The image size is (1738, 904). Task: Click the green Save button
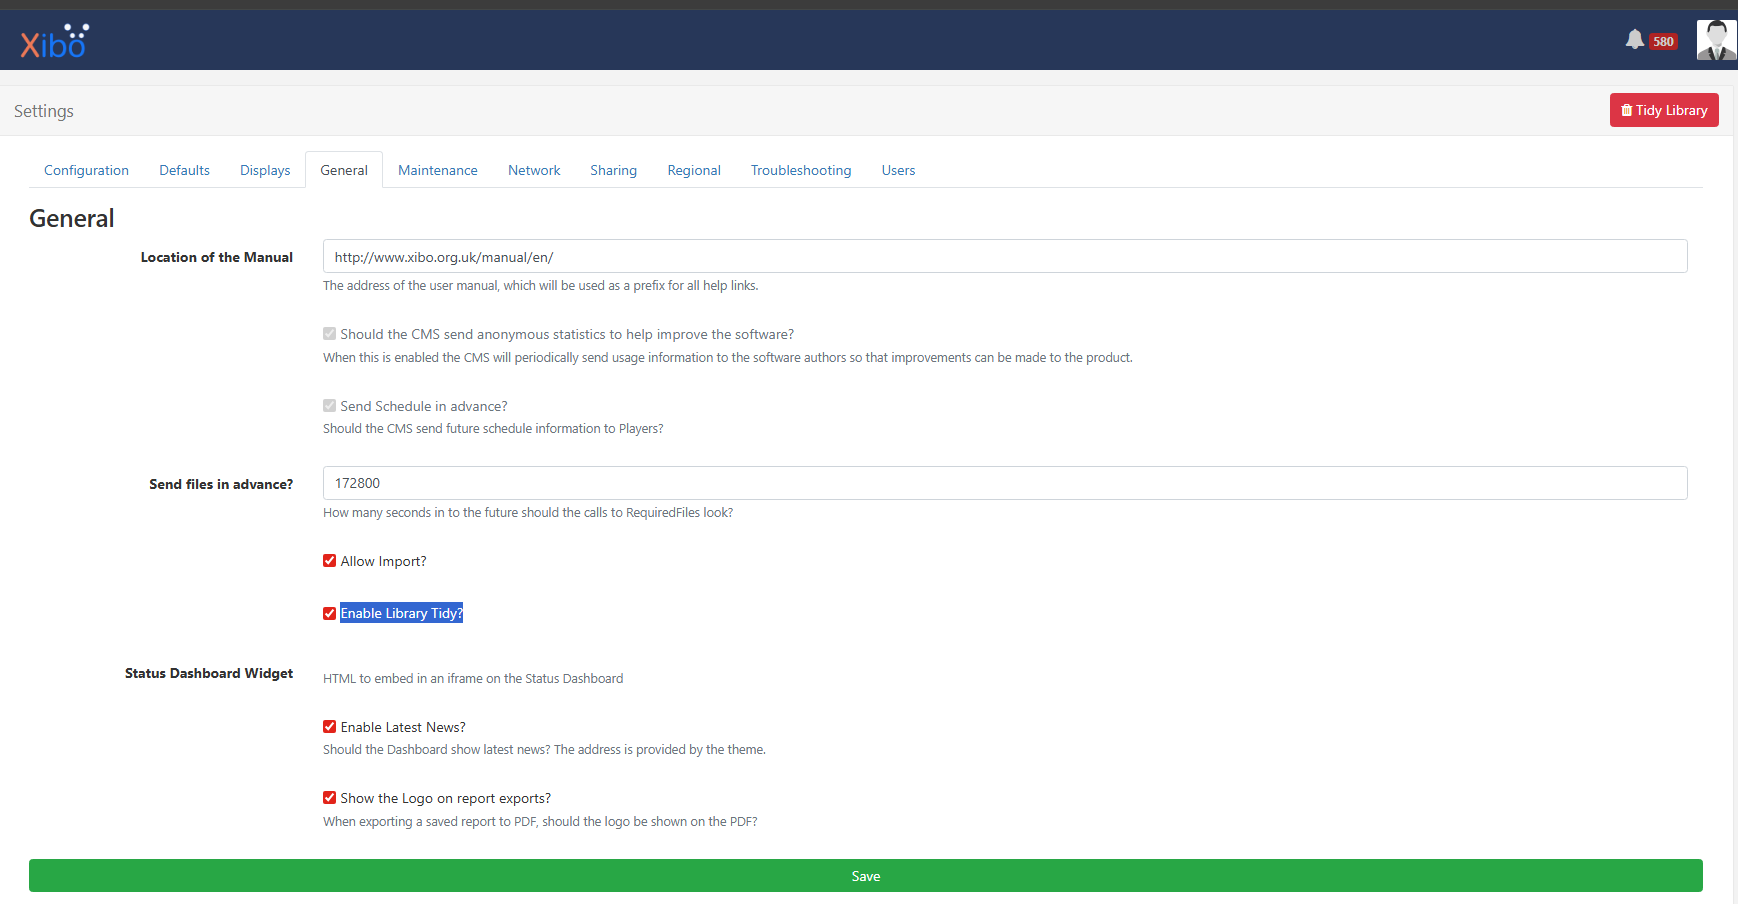point(865,876)
